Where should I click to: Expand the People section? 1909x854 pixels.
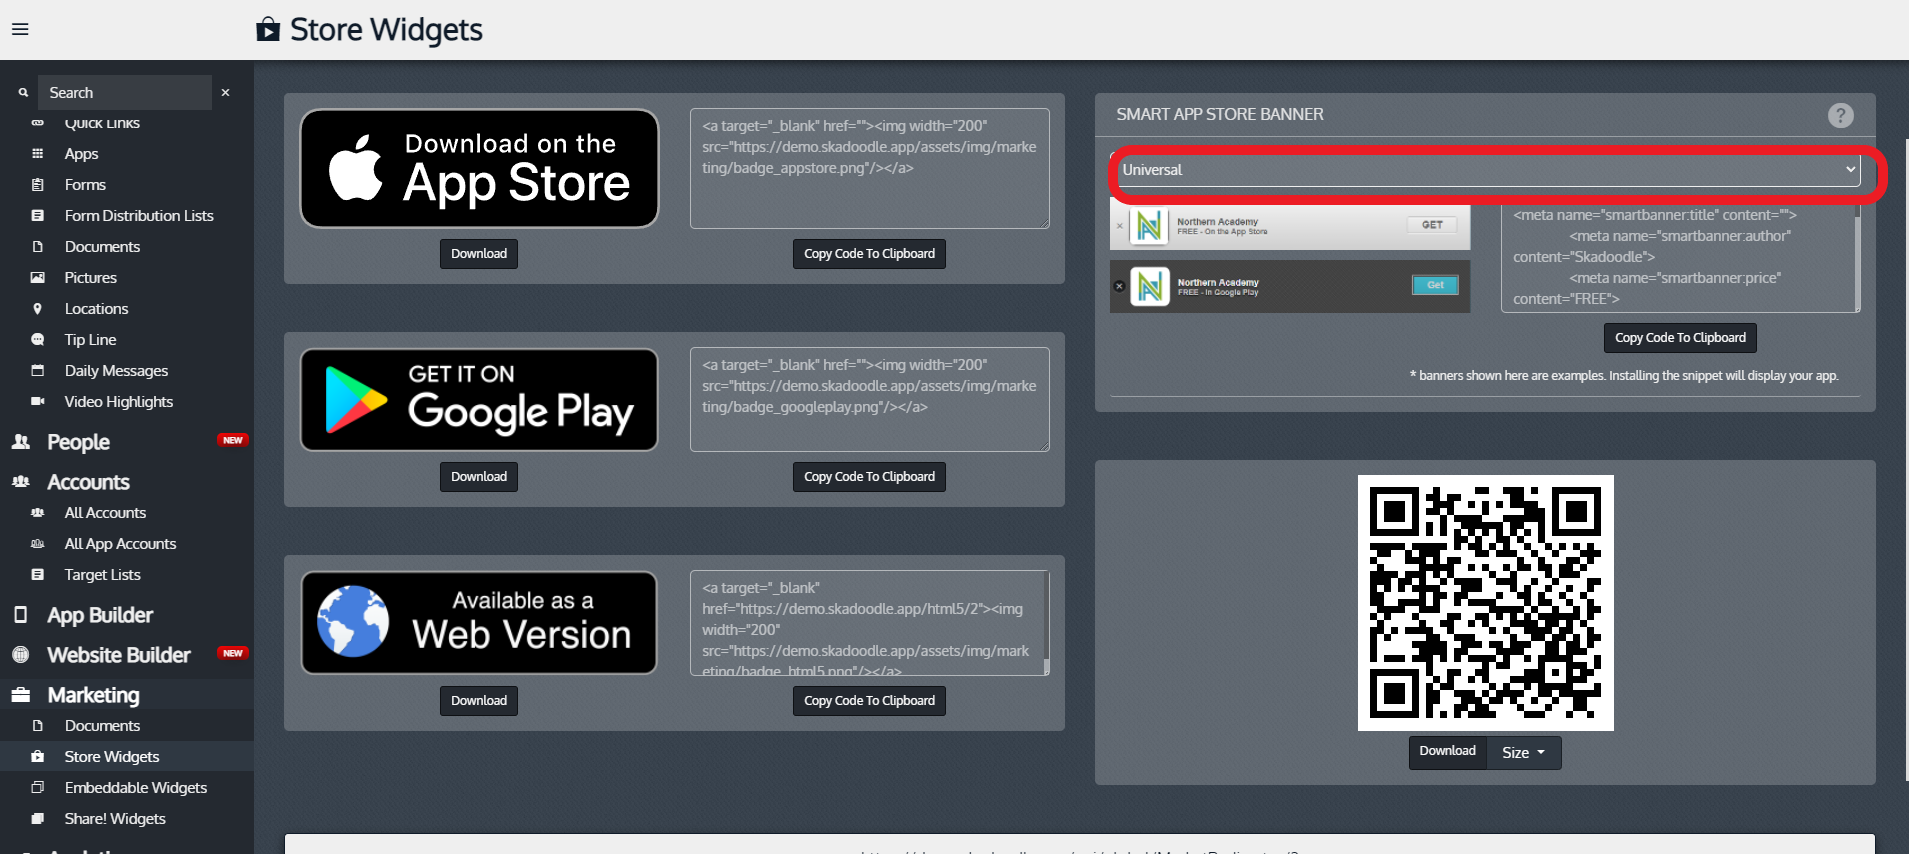[x=78, y=442]
